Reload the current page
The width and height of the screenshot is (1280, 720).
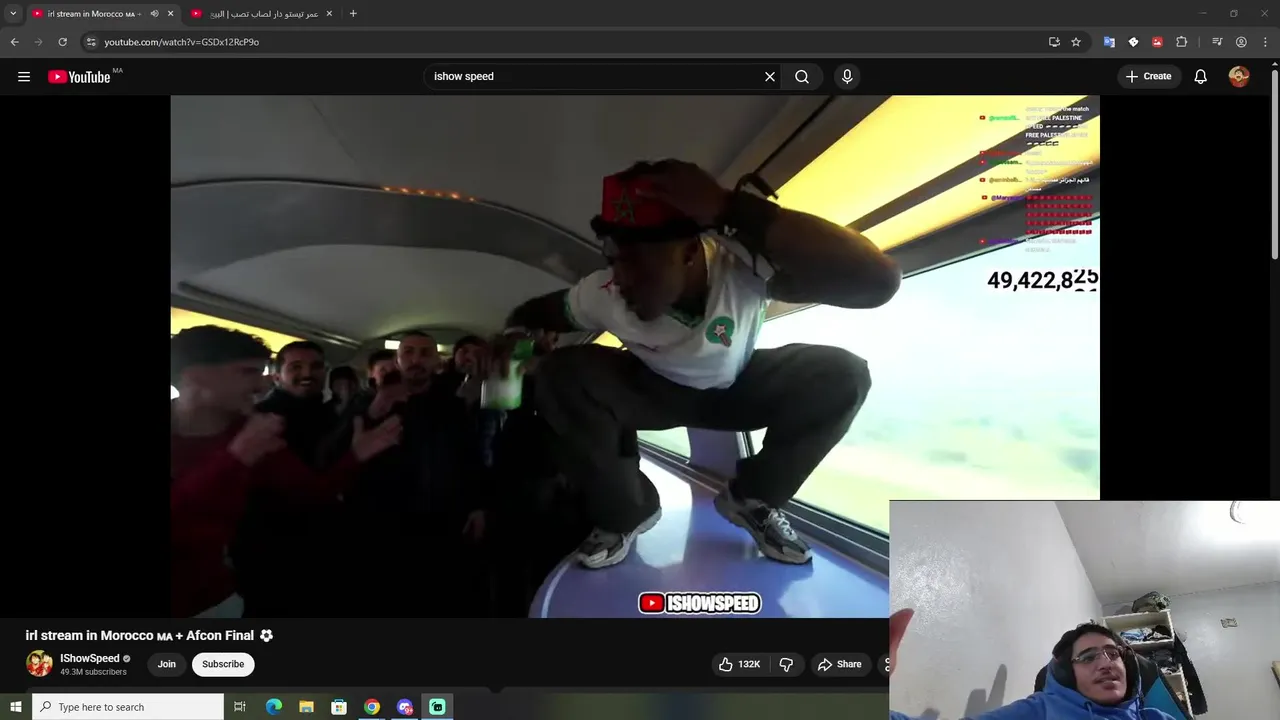62,42
